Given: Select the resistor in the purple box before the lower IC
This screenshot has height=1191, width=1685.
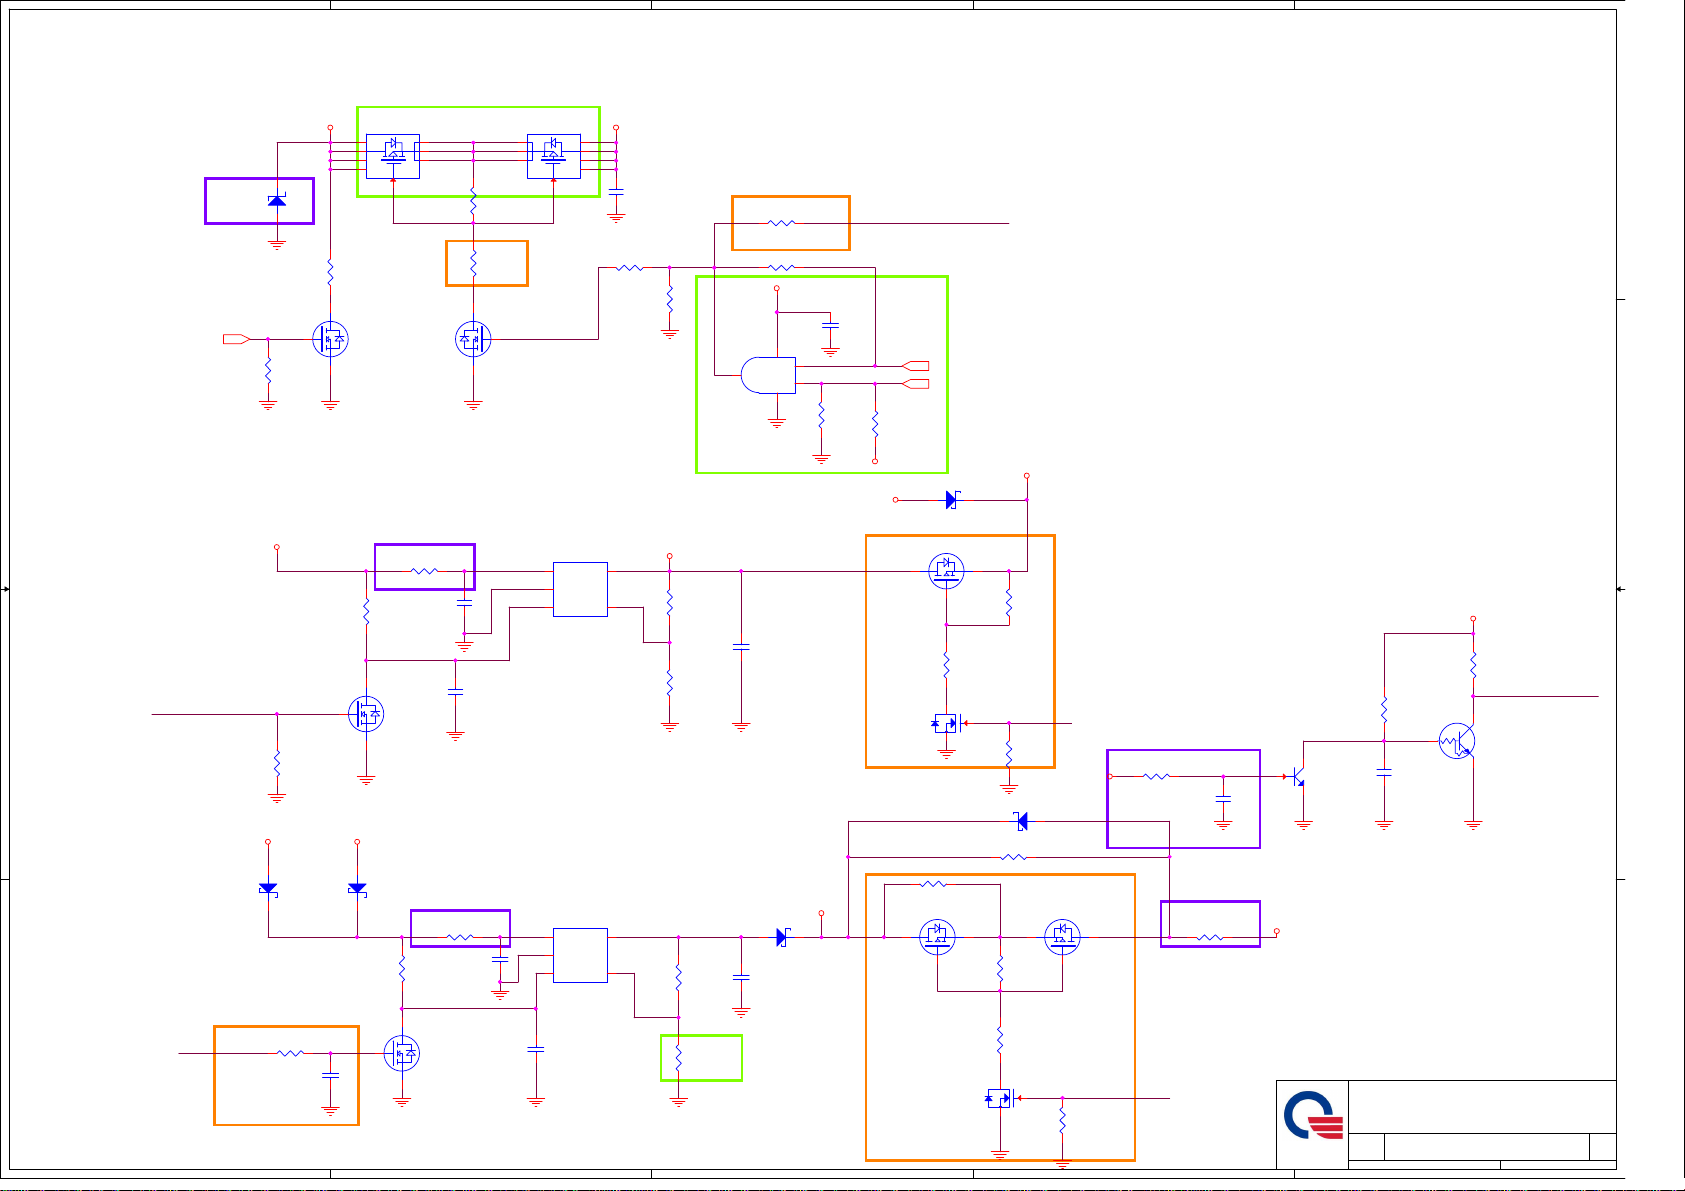Looking at the screenshot, I should 460,937.
